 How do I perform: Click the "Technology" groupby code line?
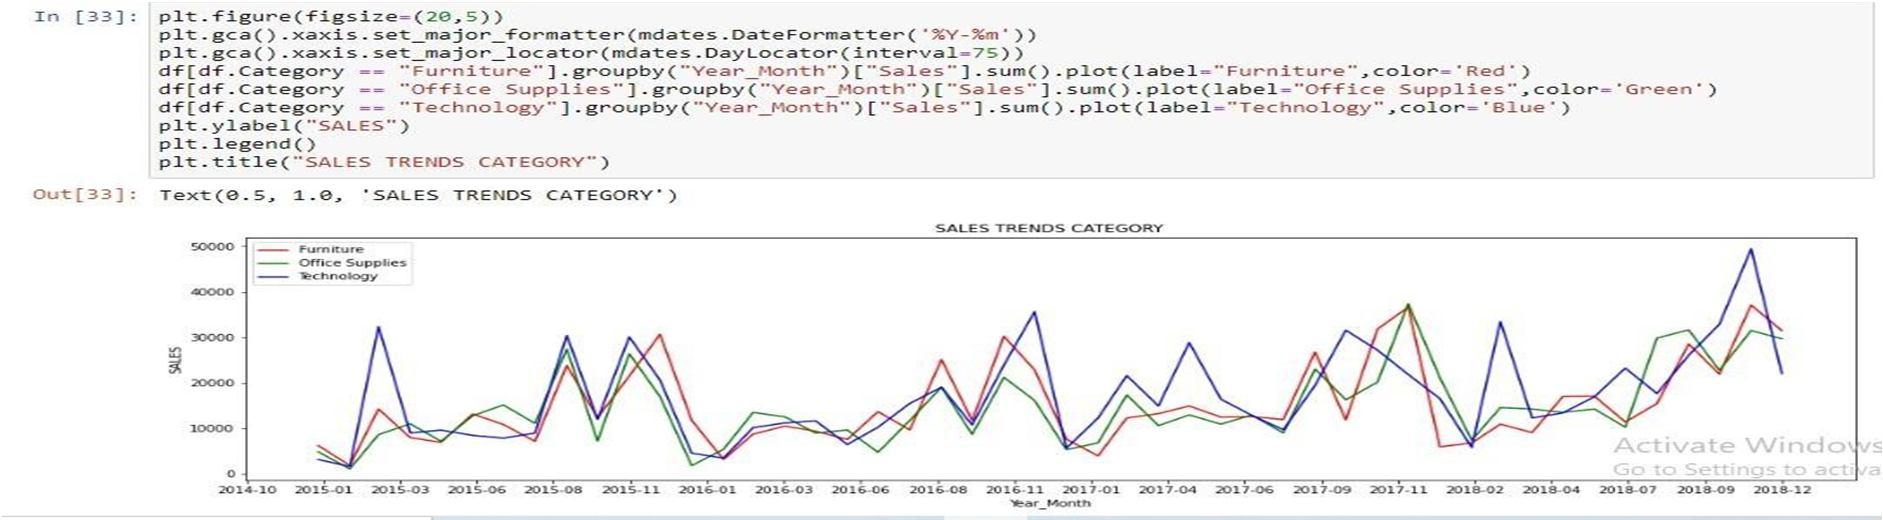[x=865, y=107]
